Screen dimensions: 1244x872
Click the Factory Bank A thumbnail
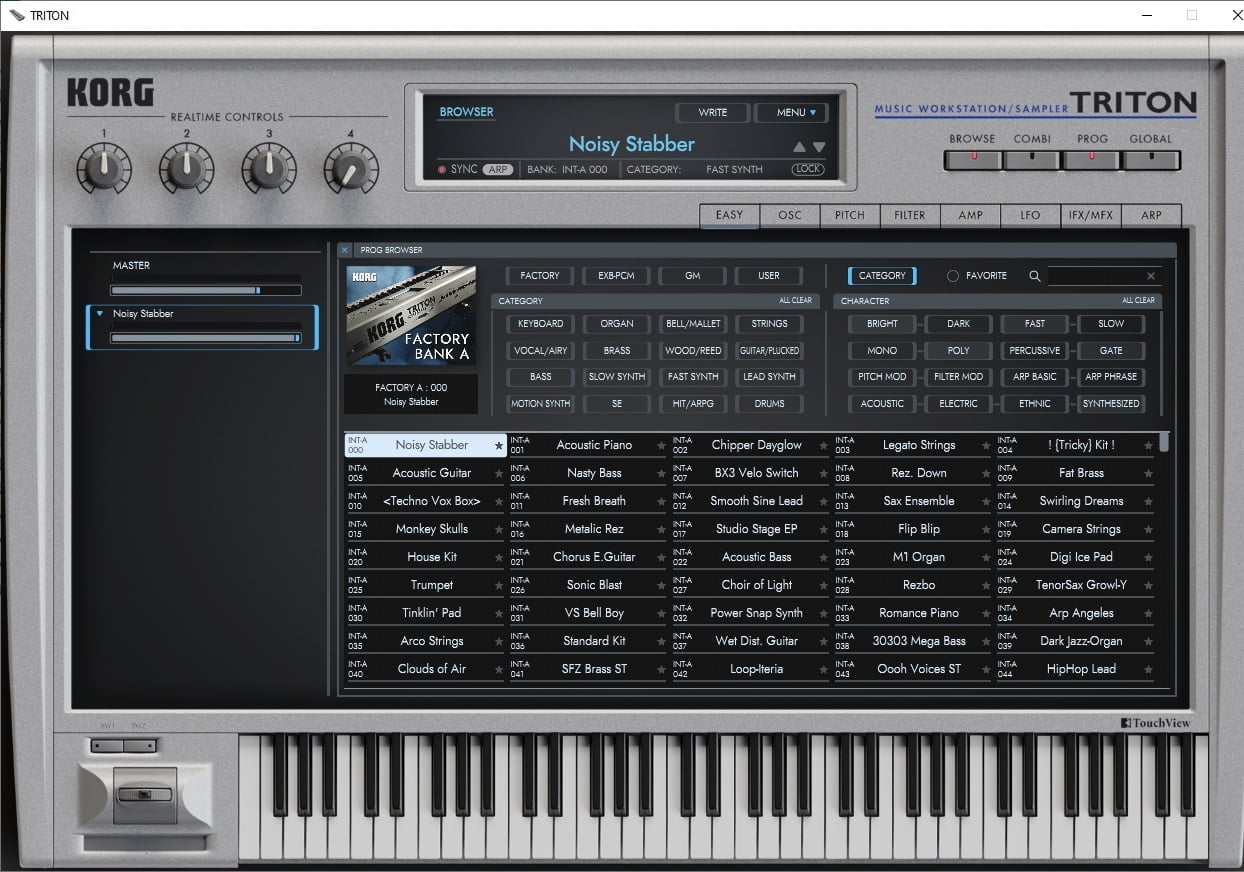point(411,316)
